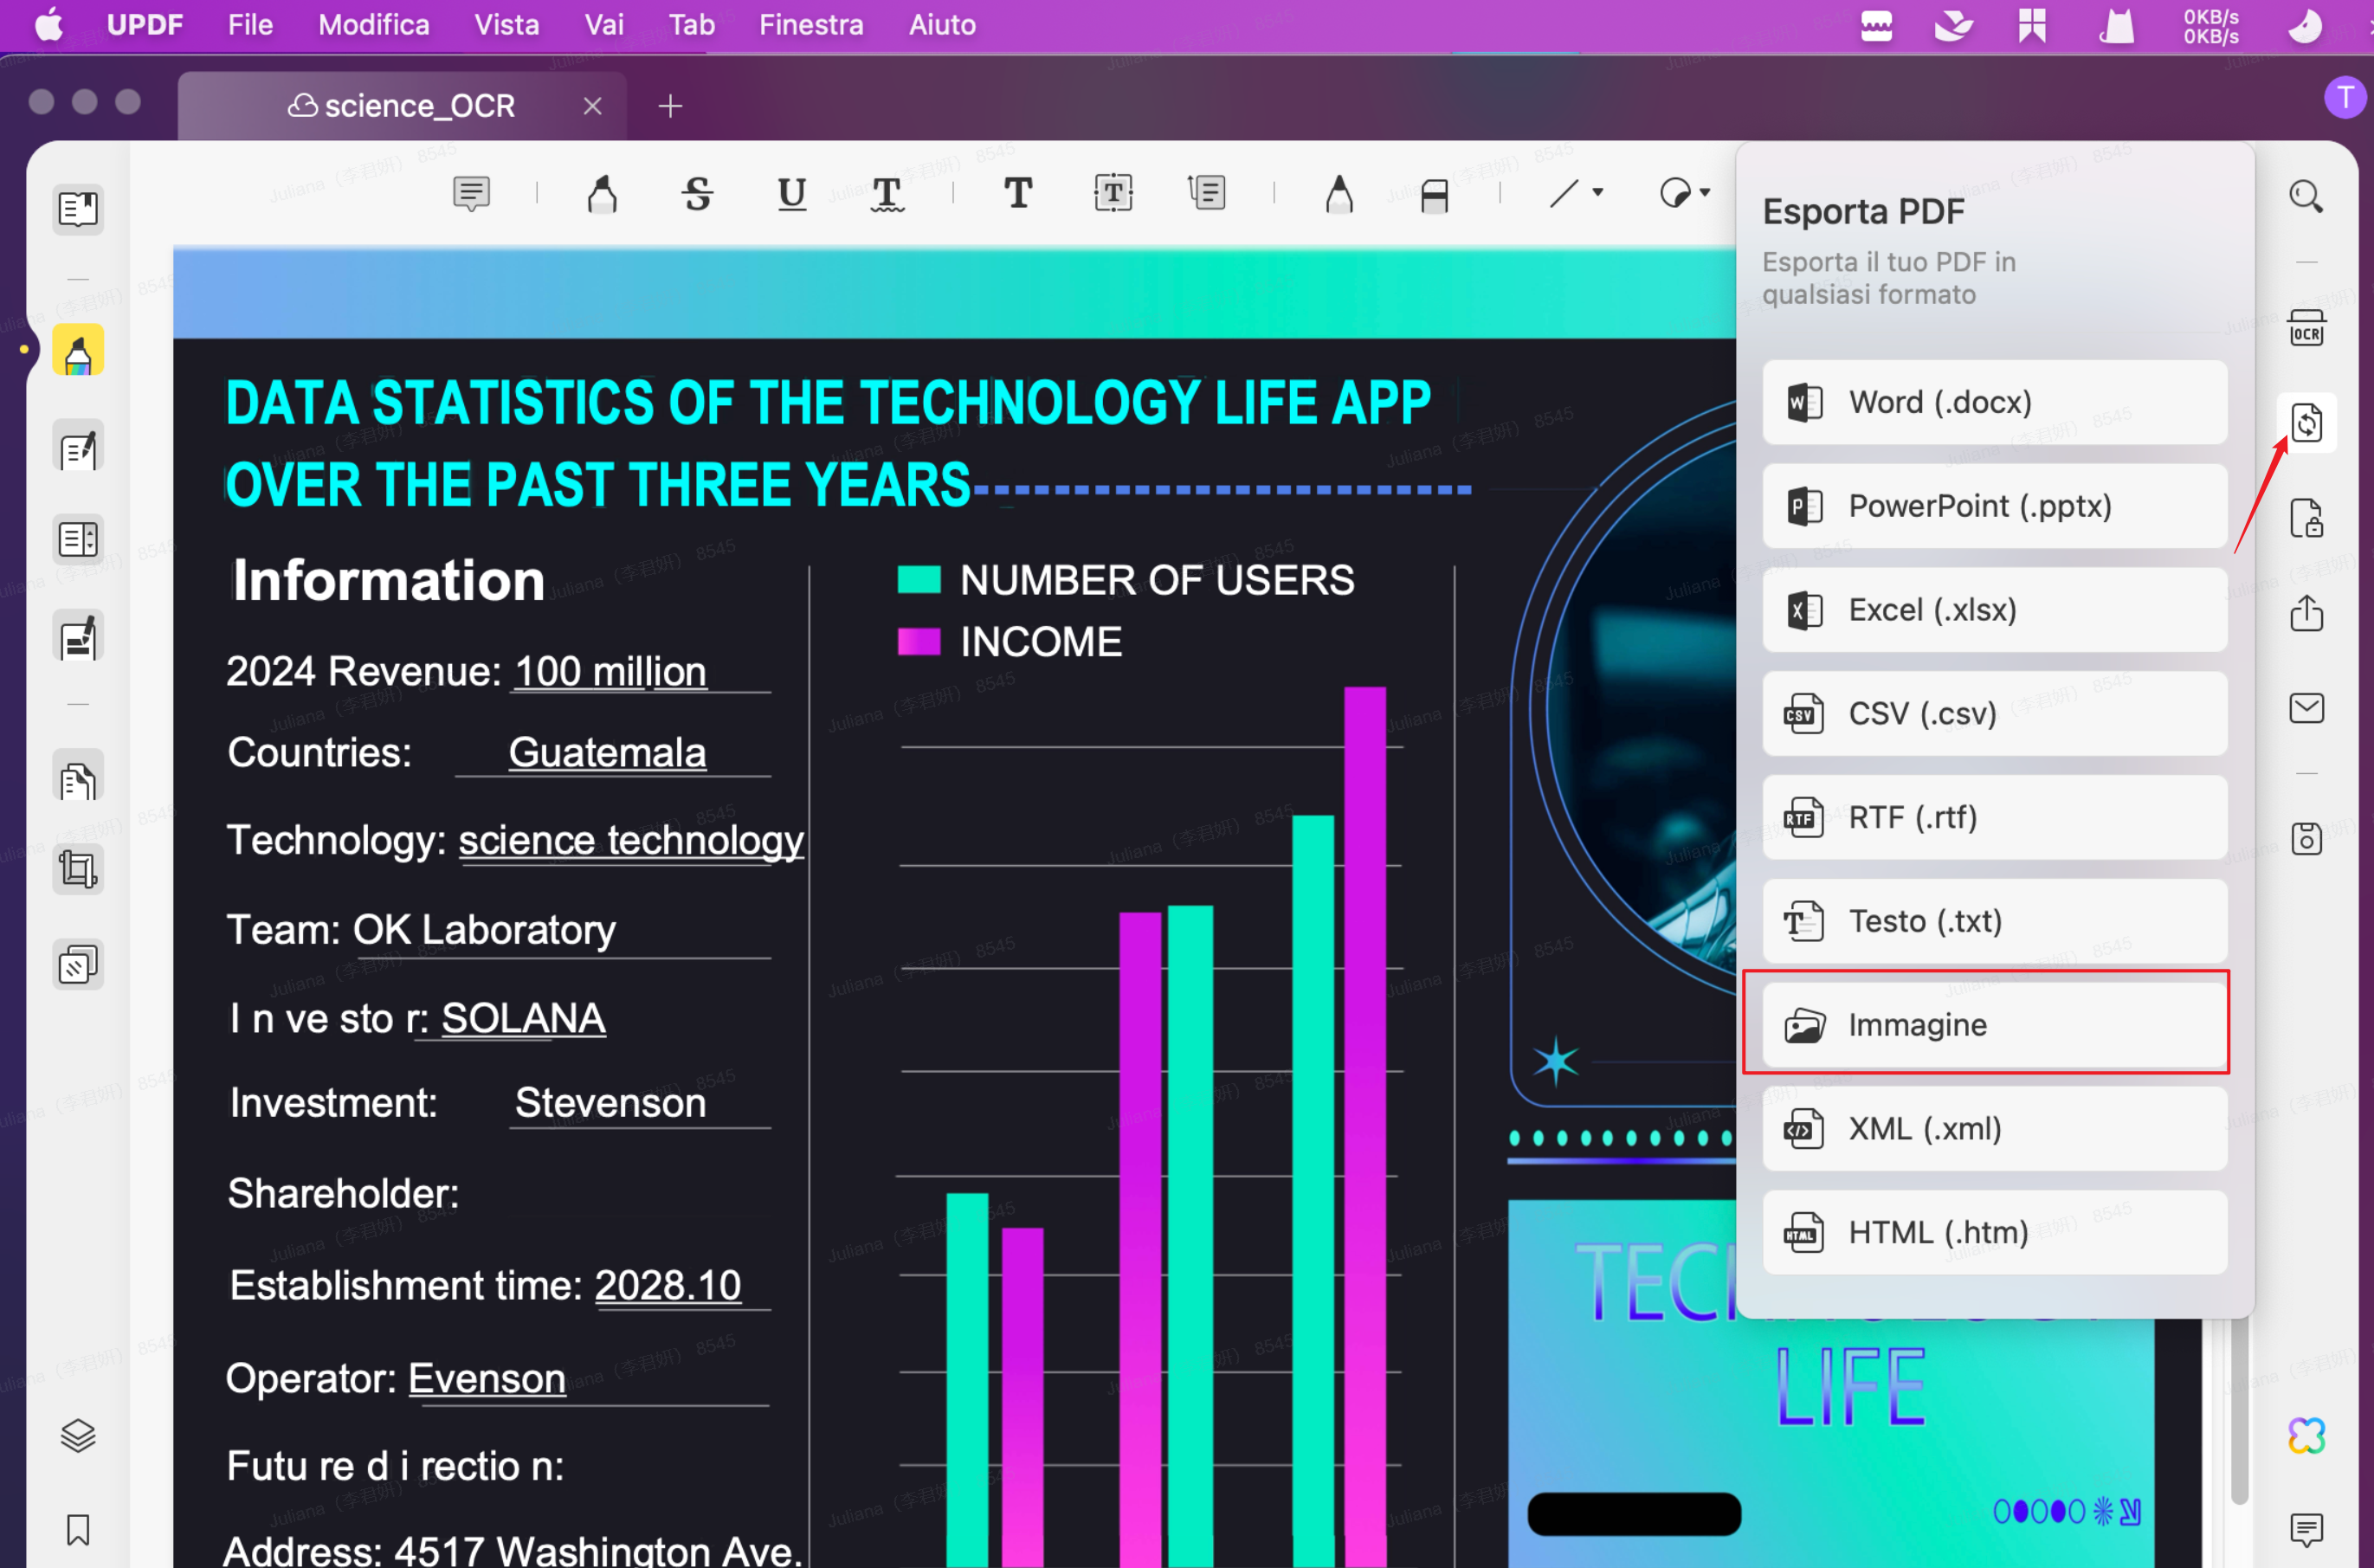Select the eraser tool
Image resolution: width=2374 pixels, height=1568 pixels.
pyautogui.click(x=1434, y=196)
